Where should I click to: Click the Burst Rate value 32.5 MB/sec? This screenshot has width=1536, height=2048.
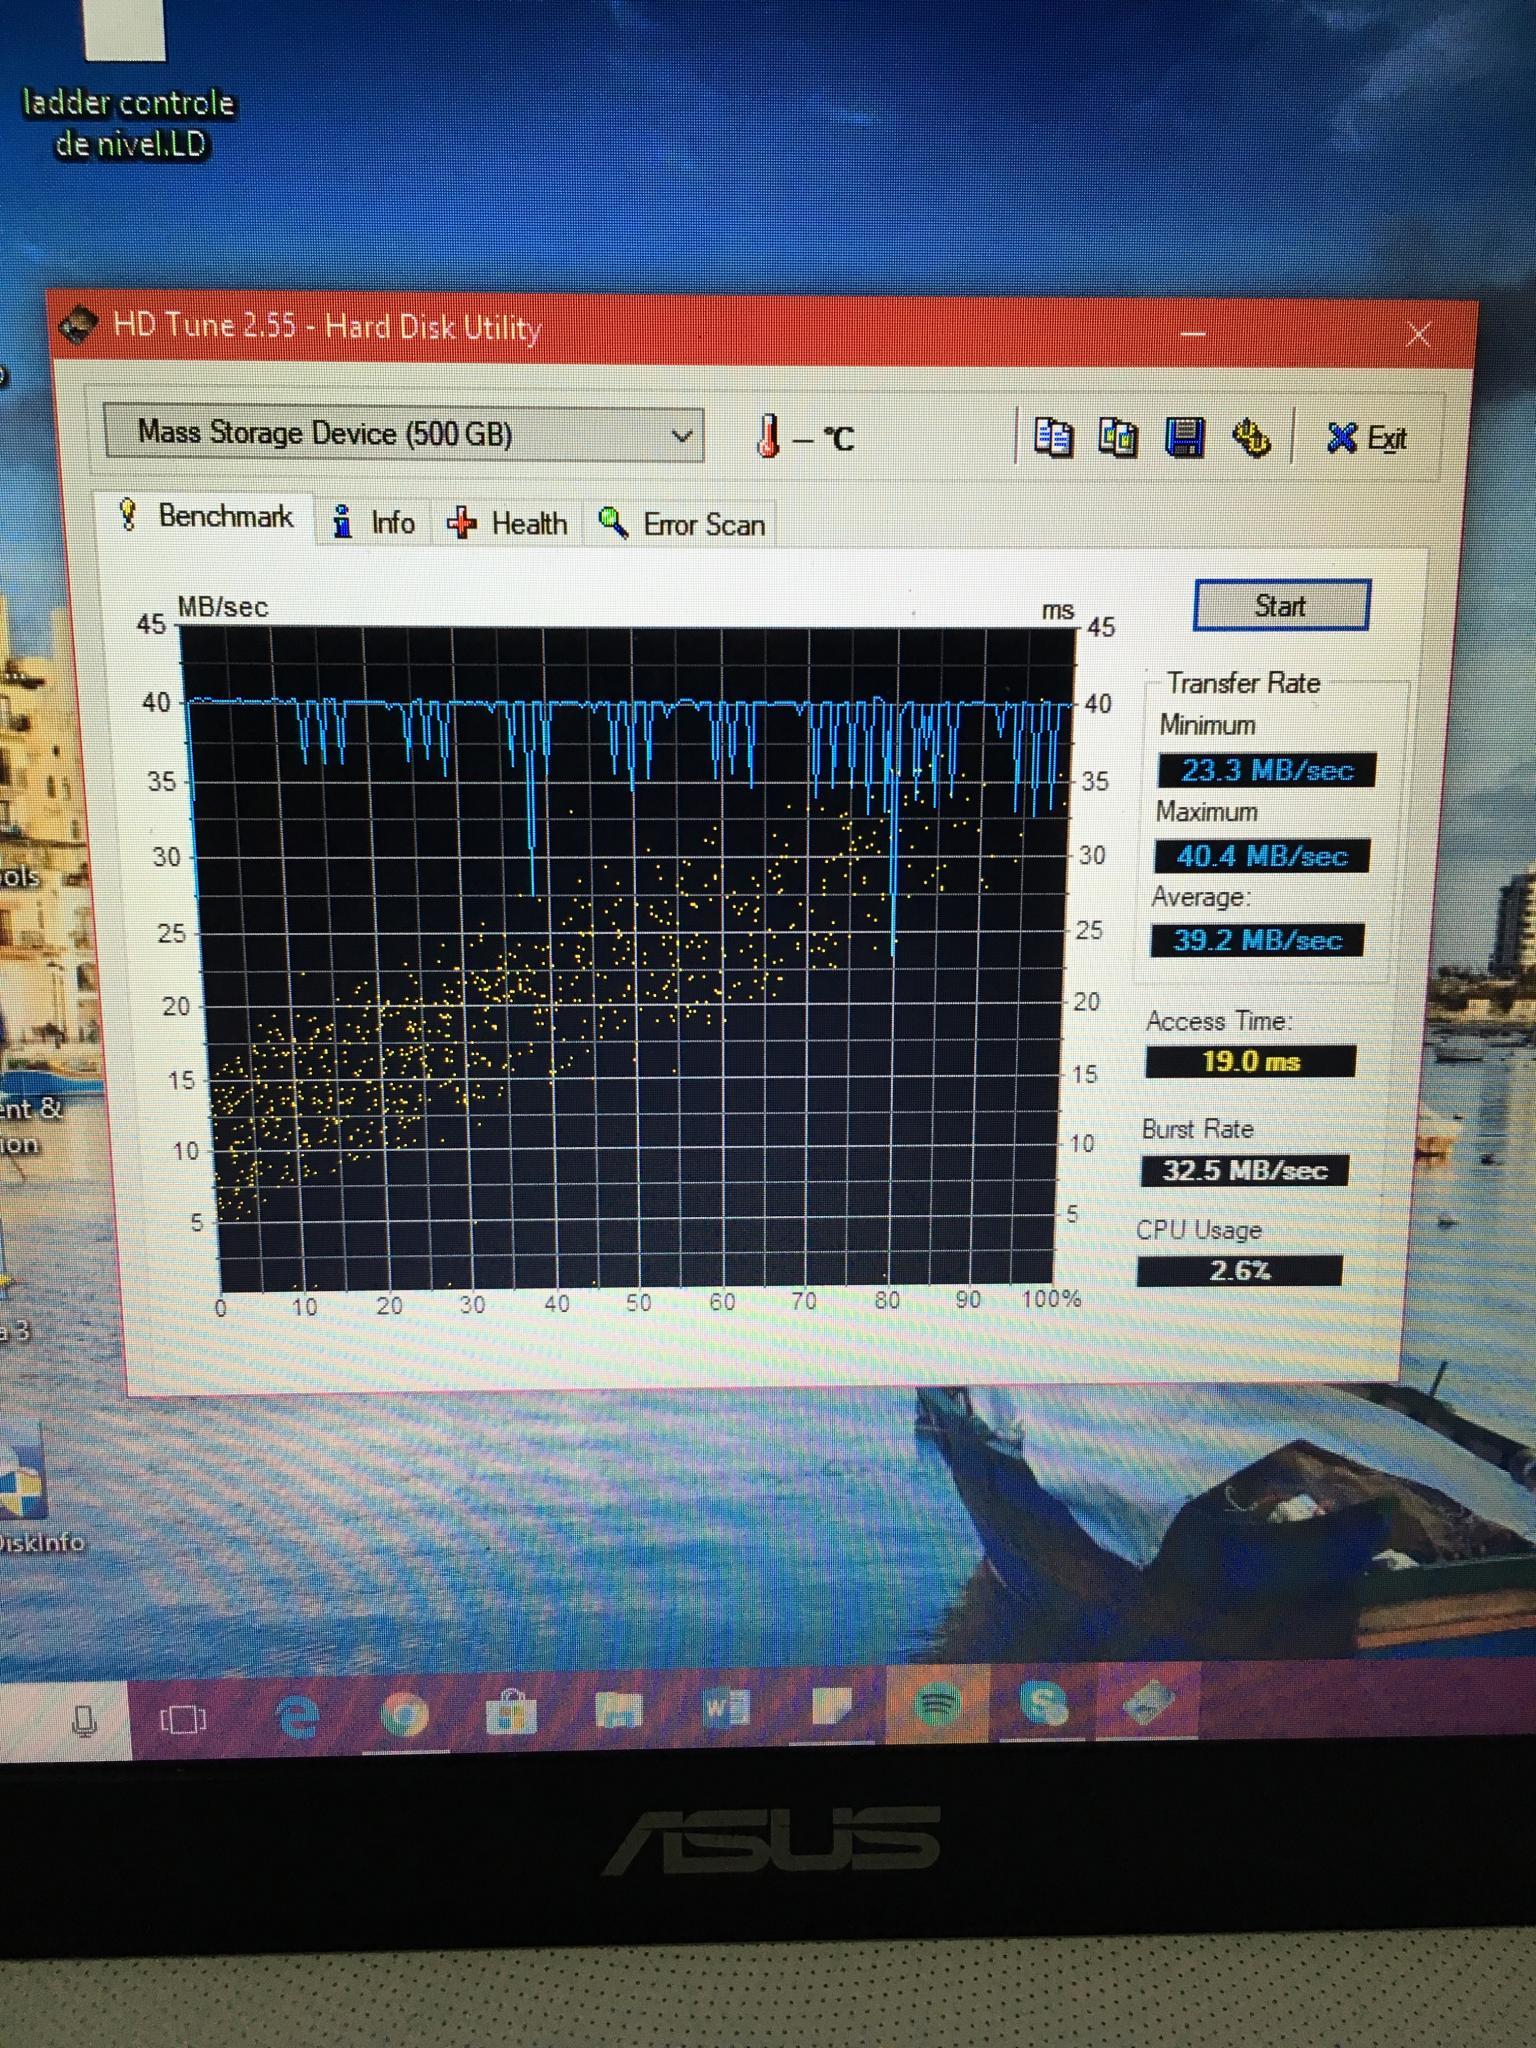[x=1244, y=1170]
